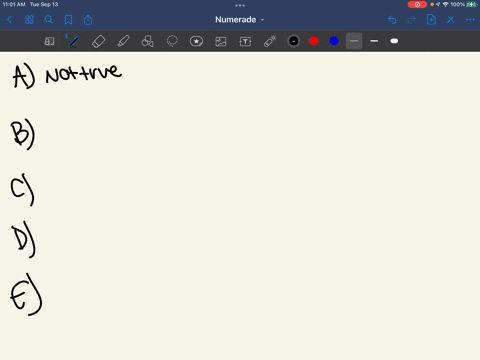Viewport: 480px width, 360px height.
Task: Open the Elements sticker tool
Action: pos(196,41)
